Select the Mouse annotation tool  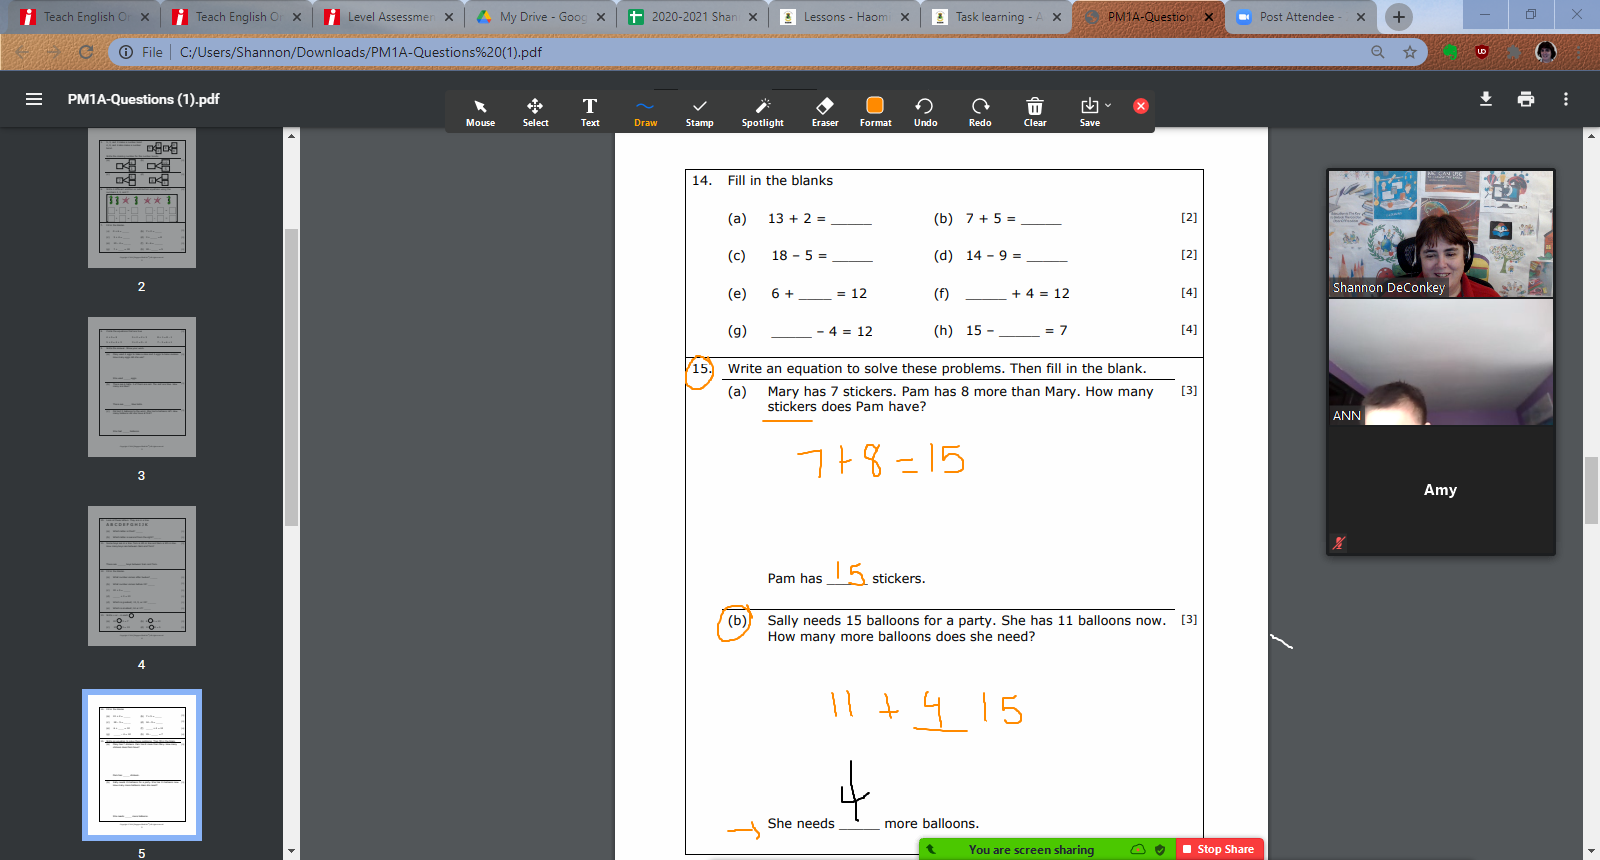tap(480, 111)
